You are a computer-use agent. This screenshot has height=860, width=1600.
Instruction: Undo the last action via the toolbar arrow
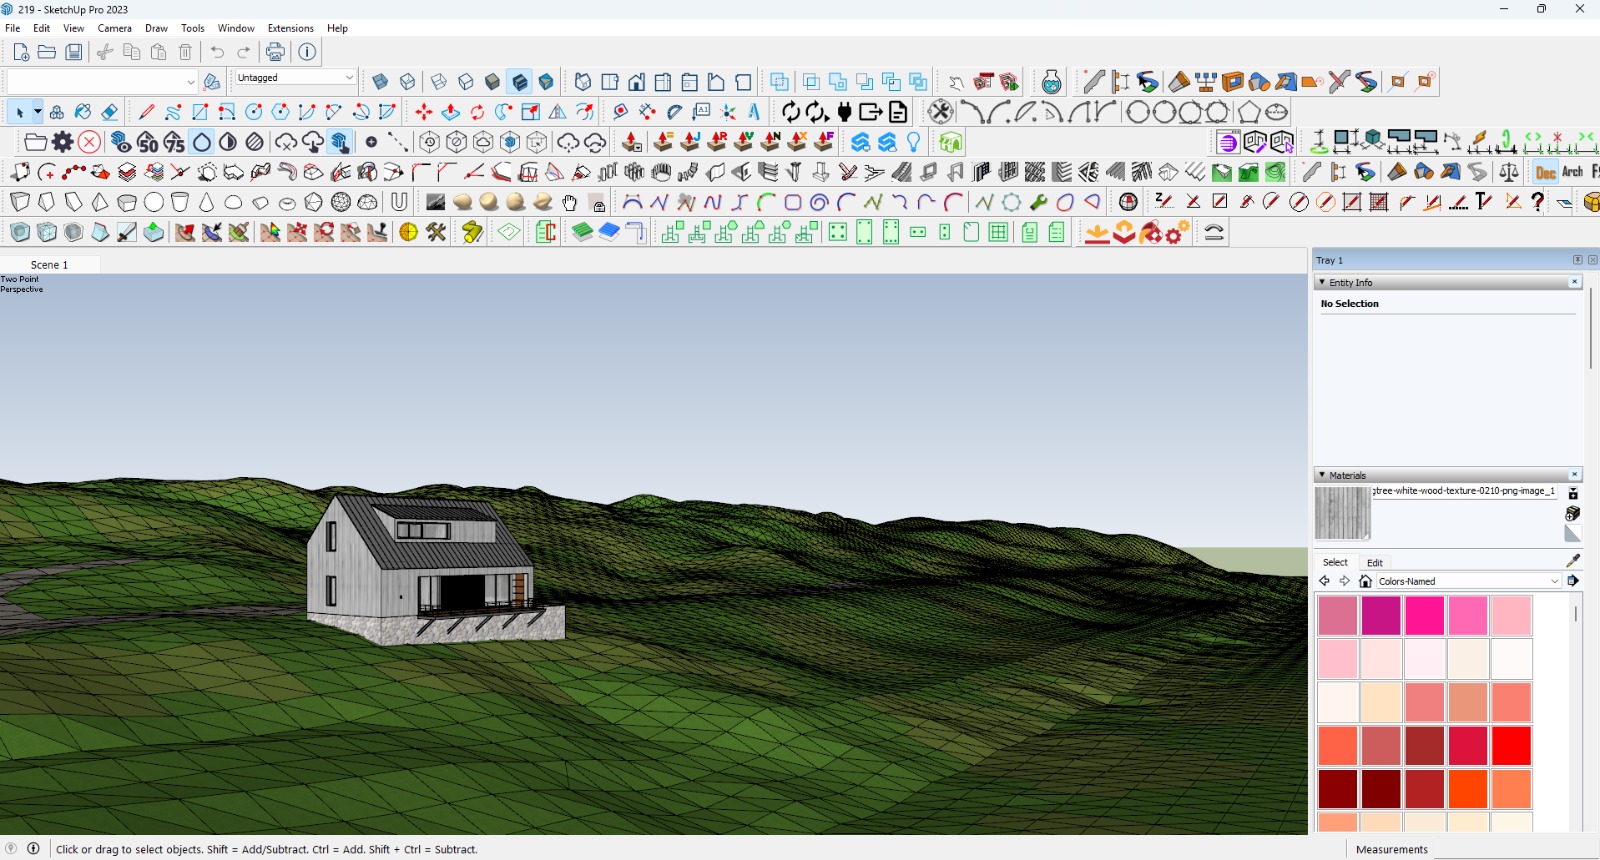218,52
